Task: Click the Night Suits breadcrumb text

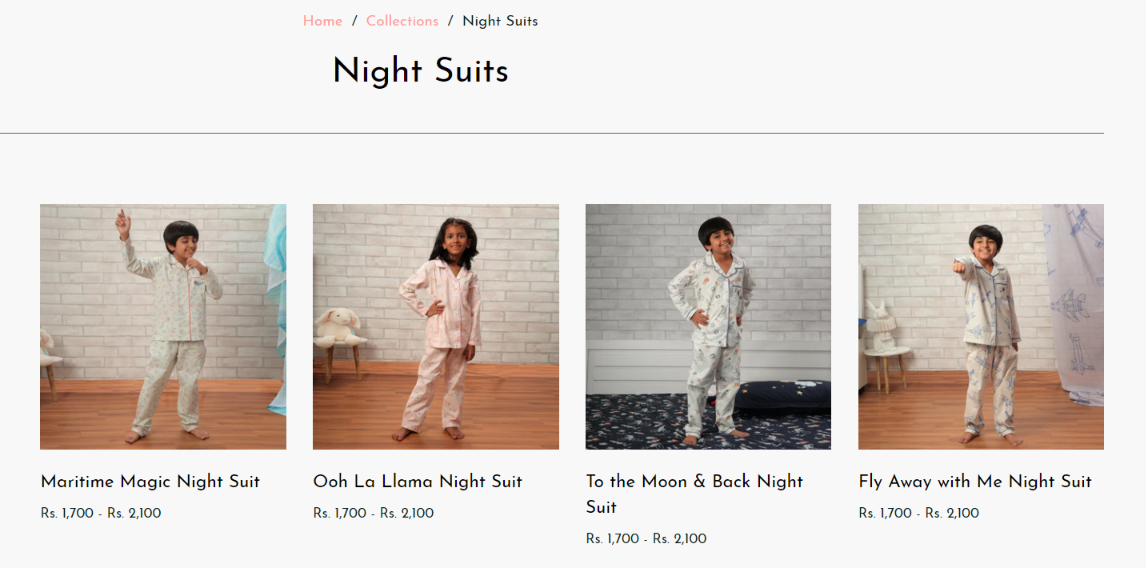Action: coord(500,21)
